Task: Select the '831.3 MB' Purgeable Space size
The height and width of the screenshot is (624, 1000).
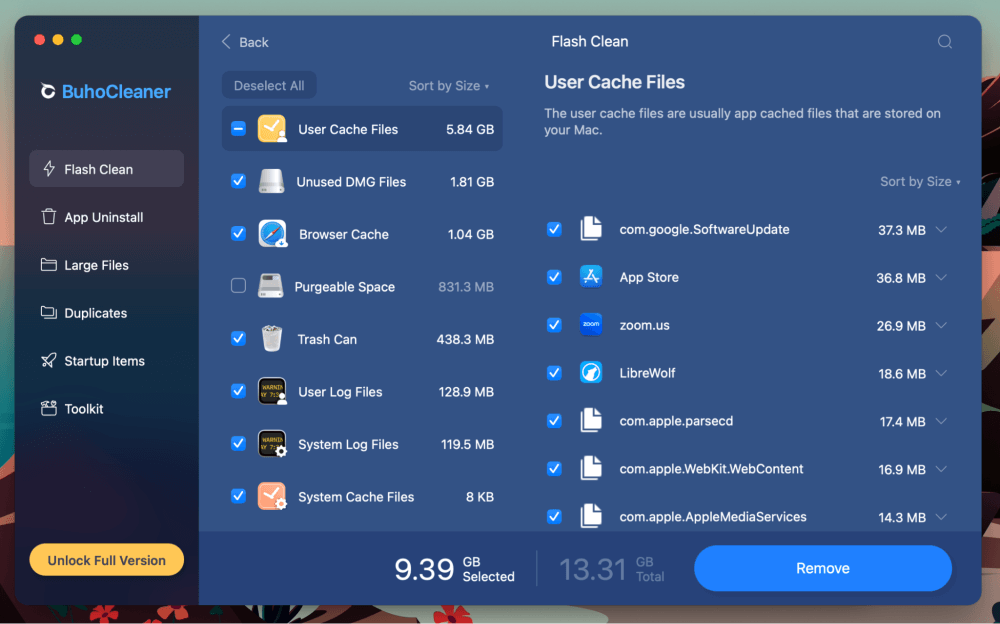Action: pos(466,287)
